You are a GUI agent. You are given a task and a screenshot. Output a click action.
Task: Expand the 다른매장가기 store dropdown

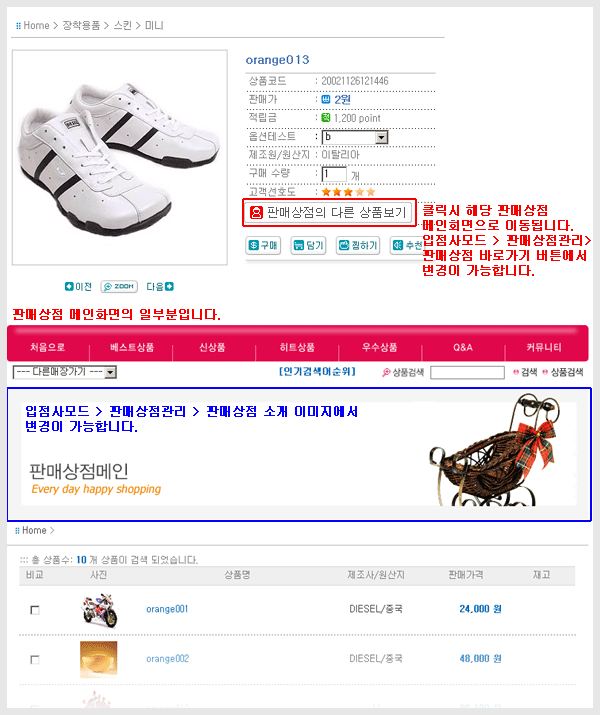pos(65,372)
